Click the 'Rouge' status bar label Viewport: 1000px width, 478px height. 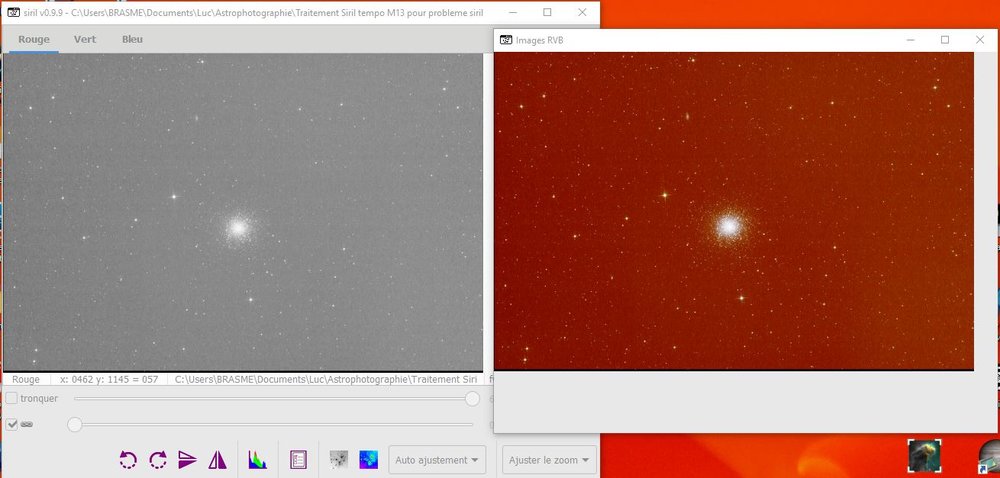[26, 379]
